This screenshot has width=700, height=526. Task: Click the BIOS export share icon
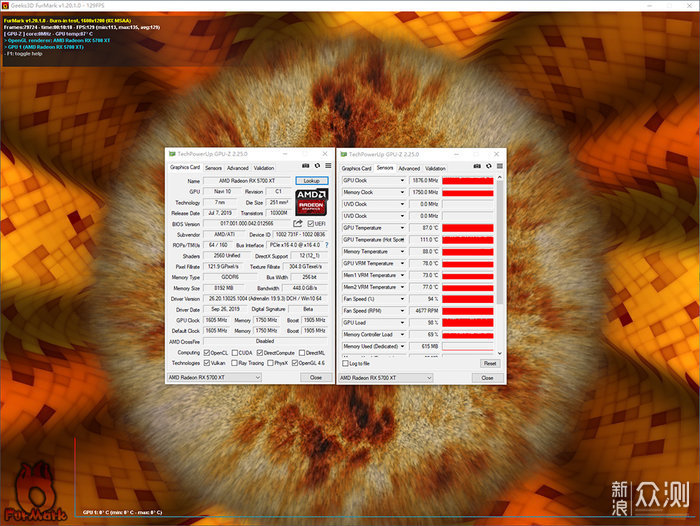click(x=298, y=223)
